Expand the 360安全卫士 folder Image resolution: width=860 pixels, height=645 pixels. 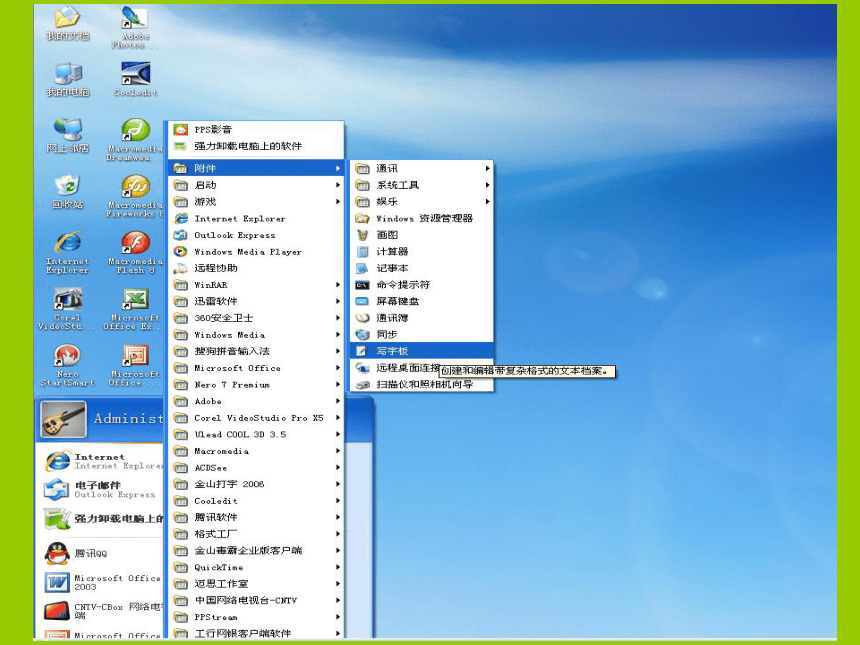point(256,318)
